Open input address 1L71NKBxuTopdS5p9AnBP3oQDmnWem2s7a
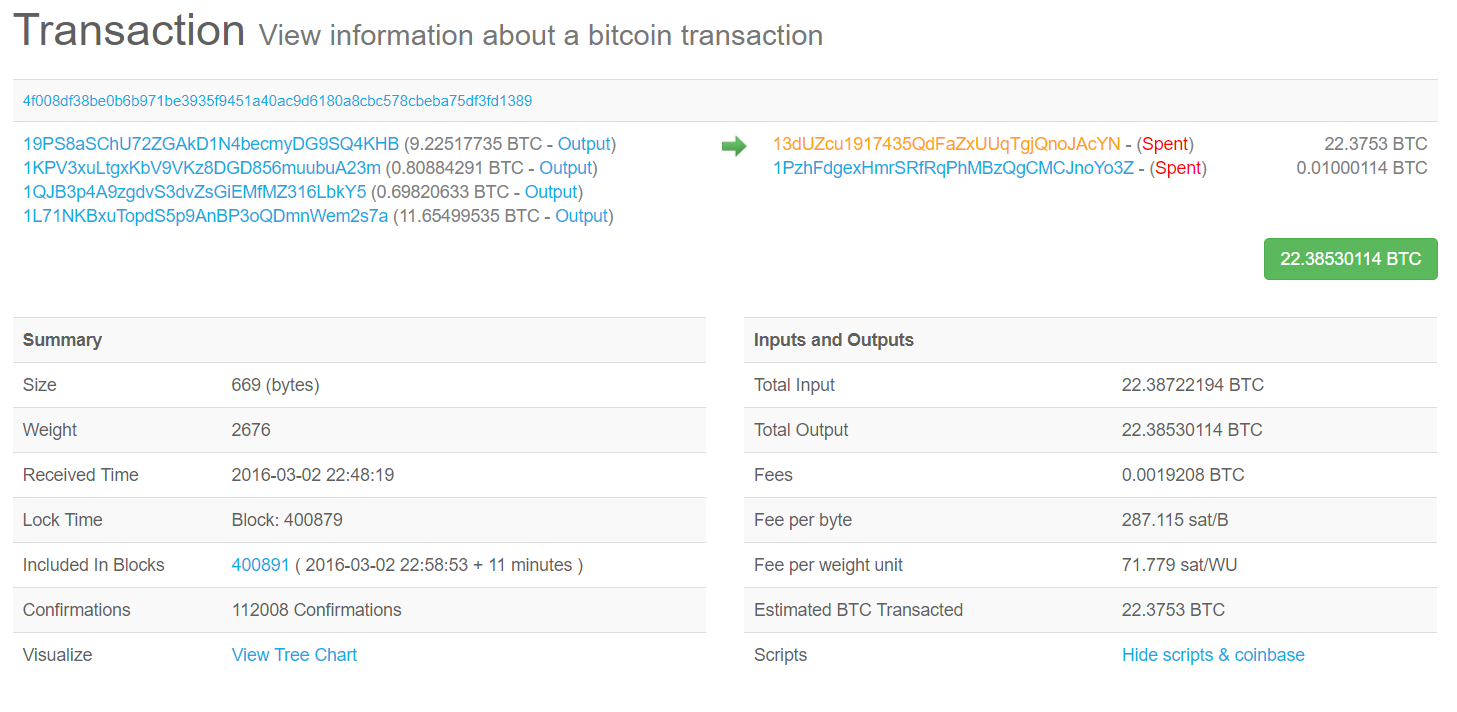Image resolution: width=1457 pixels, height=712 pixels. [x=205, y=216]
